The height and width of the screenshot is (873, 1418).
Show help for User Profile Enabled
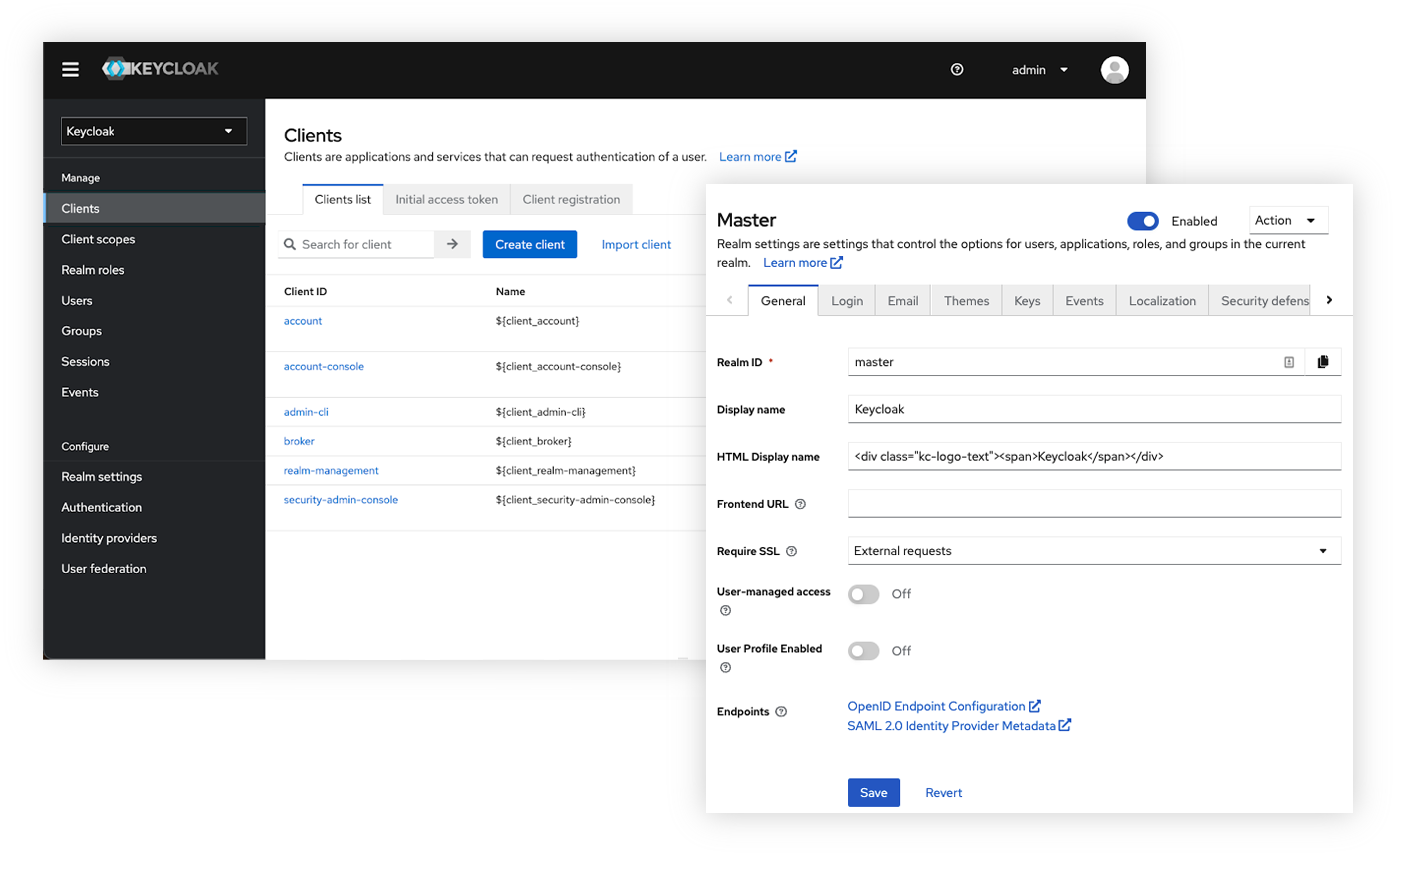point(725,667)
